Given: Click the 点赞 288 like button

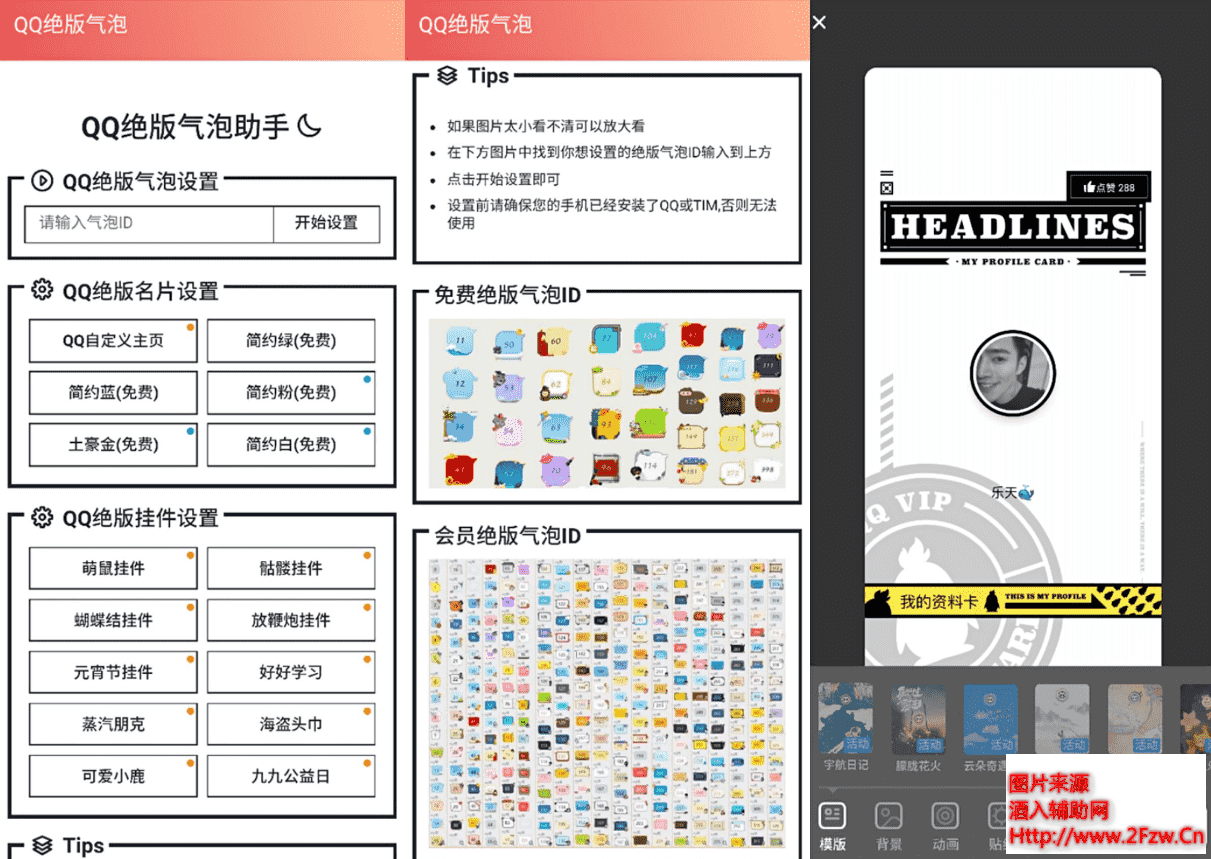Looking at the screenshot, I should (x=1109, y=187).
